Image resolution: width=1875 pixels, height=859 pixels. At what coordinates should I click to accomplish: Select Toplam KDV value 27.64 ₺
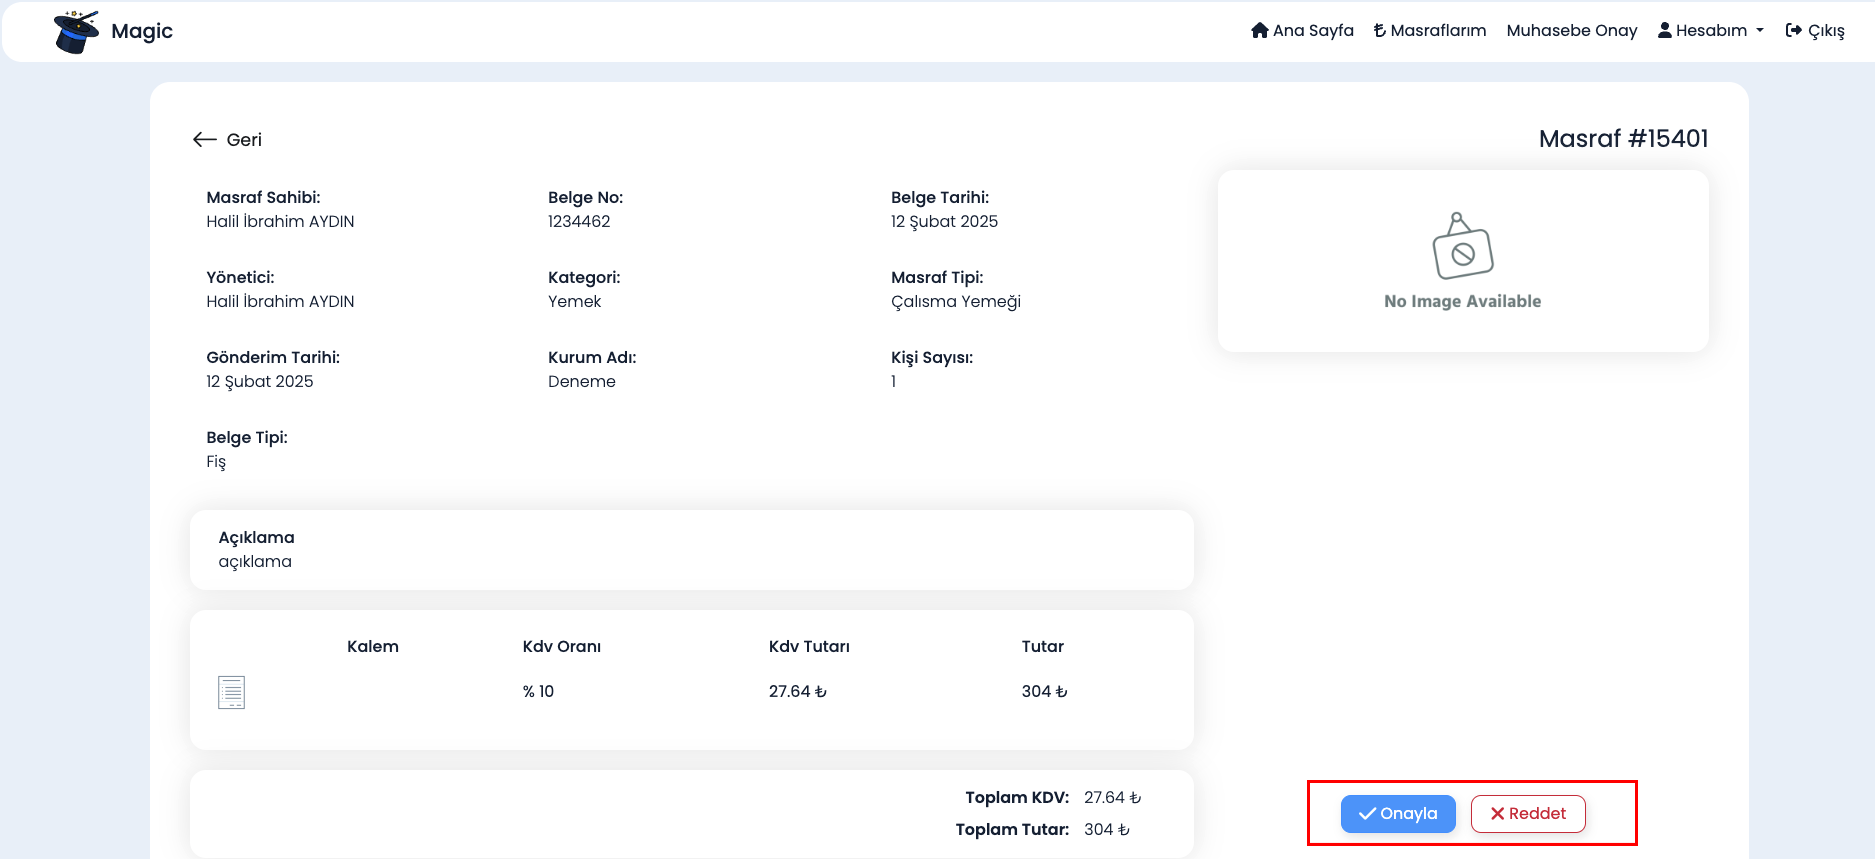[x=1113, y=797]
